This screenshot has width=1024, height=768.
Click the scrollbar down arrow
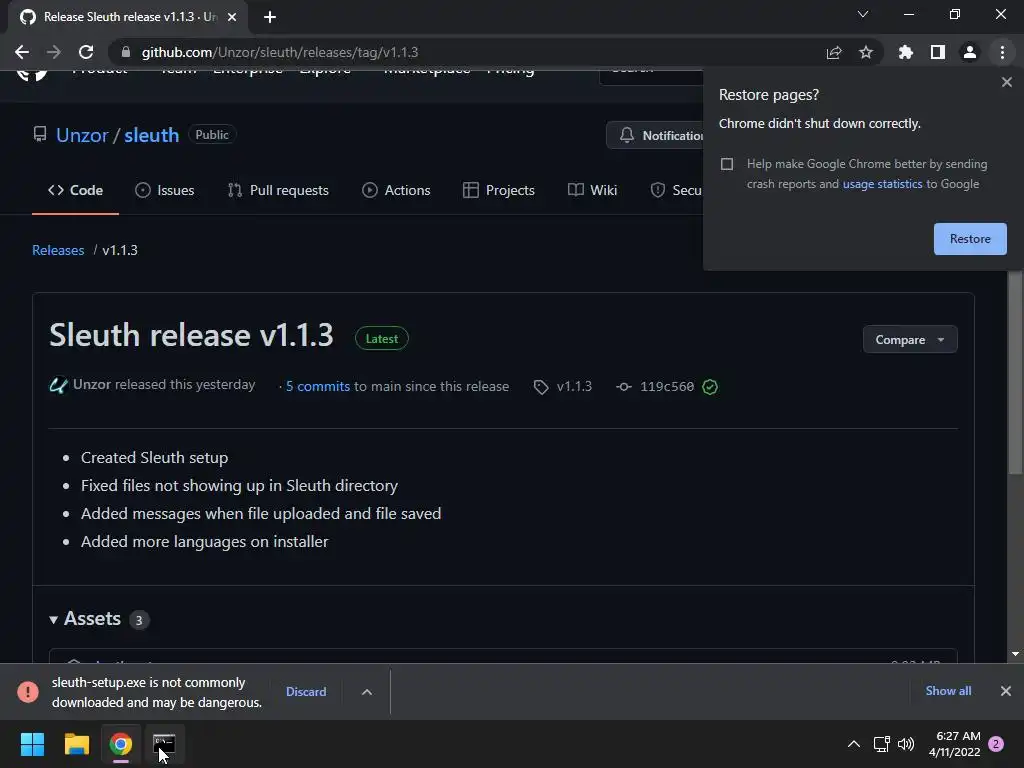point(1015,654)
